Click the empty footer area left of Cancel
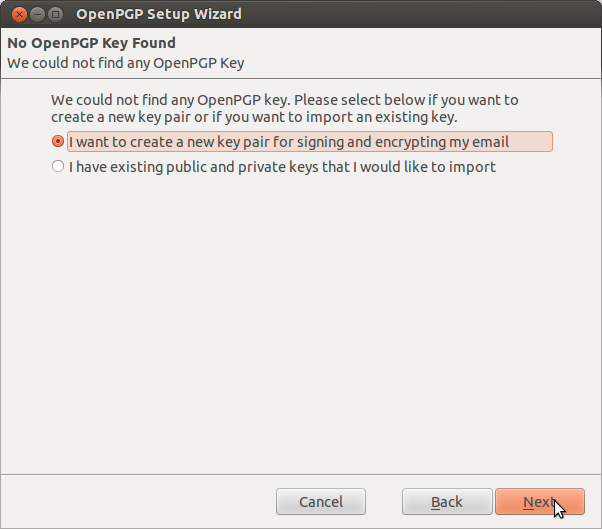Screen dimensions: 602x529 [x=138, y=502]
